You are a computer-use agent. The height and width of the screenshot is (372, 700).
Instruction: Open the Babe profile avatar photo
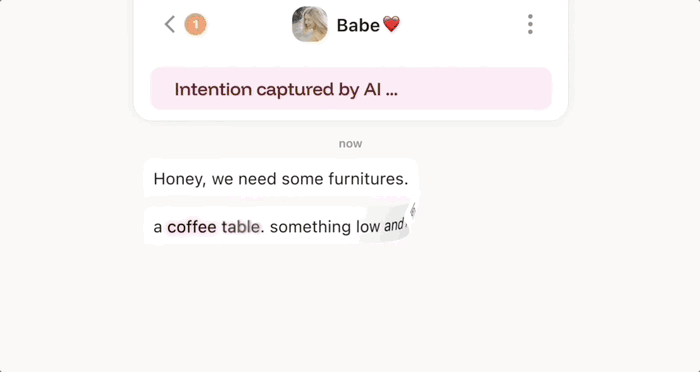point(309,24)
